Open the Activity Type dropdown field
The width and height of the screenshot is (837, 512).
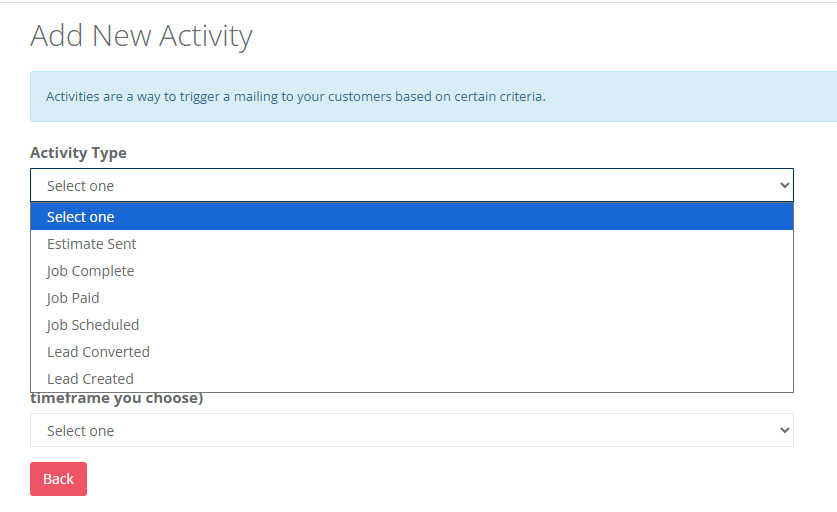[x=411, y=186]
